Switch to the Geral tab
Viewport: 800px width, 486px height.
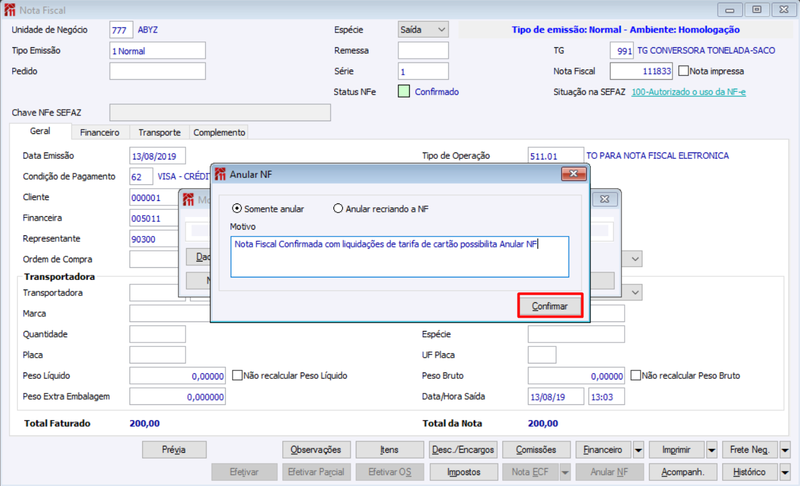[40, 131]
